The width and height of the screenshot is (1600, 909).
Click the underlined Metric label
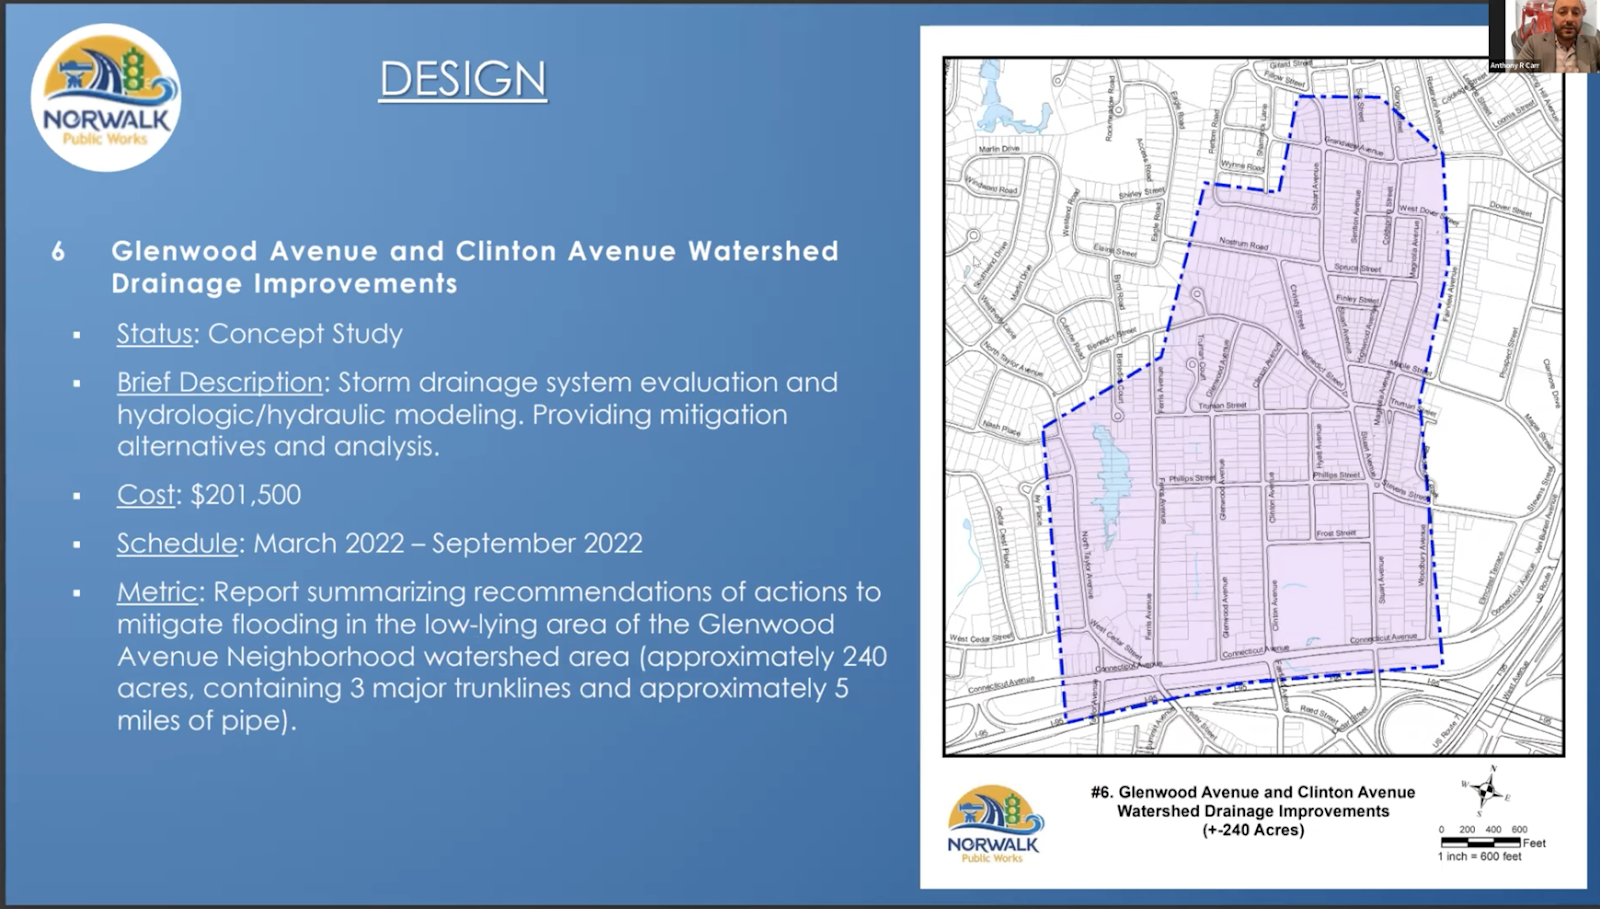(x=157, y=592)
